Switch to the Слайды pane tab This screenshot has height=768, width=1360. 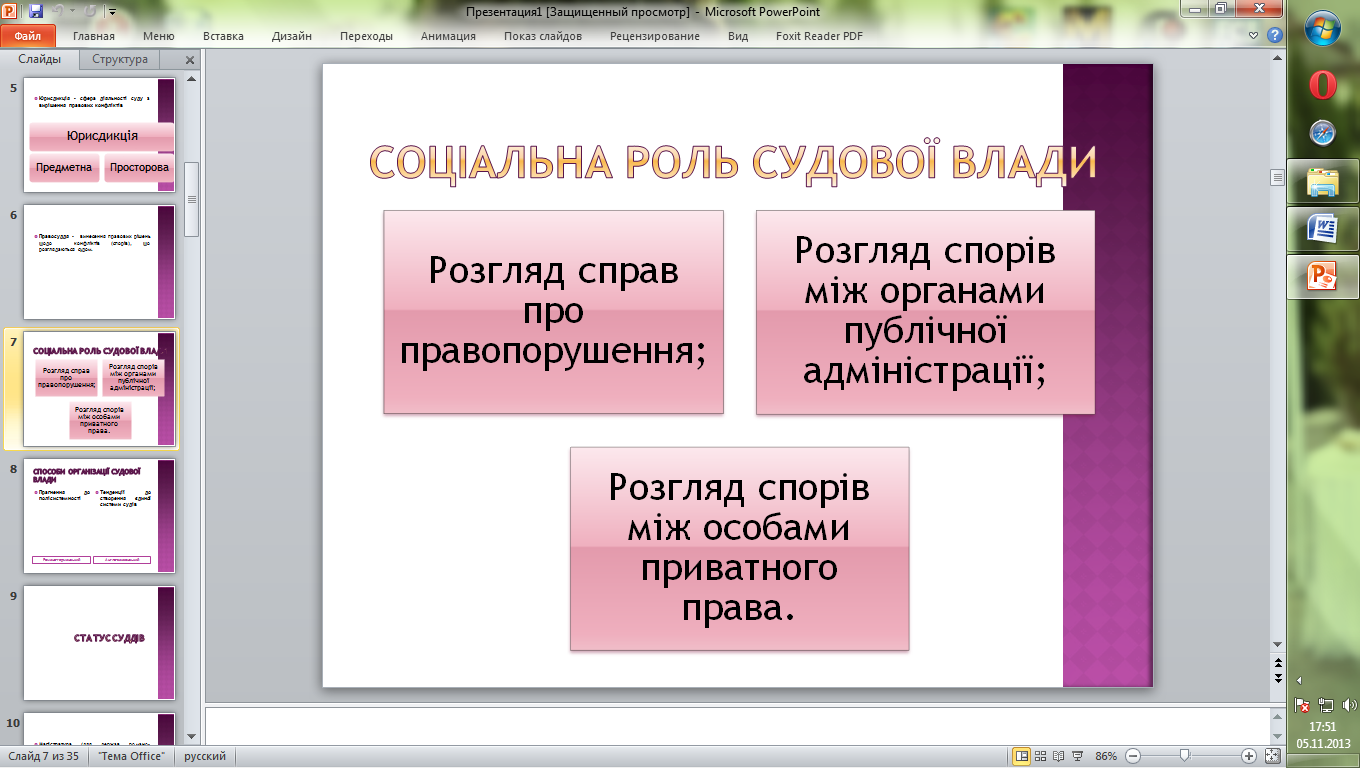(x=40, y=59)
